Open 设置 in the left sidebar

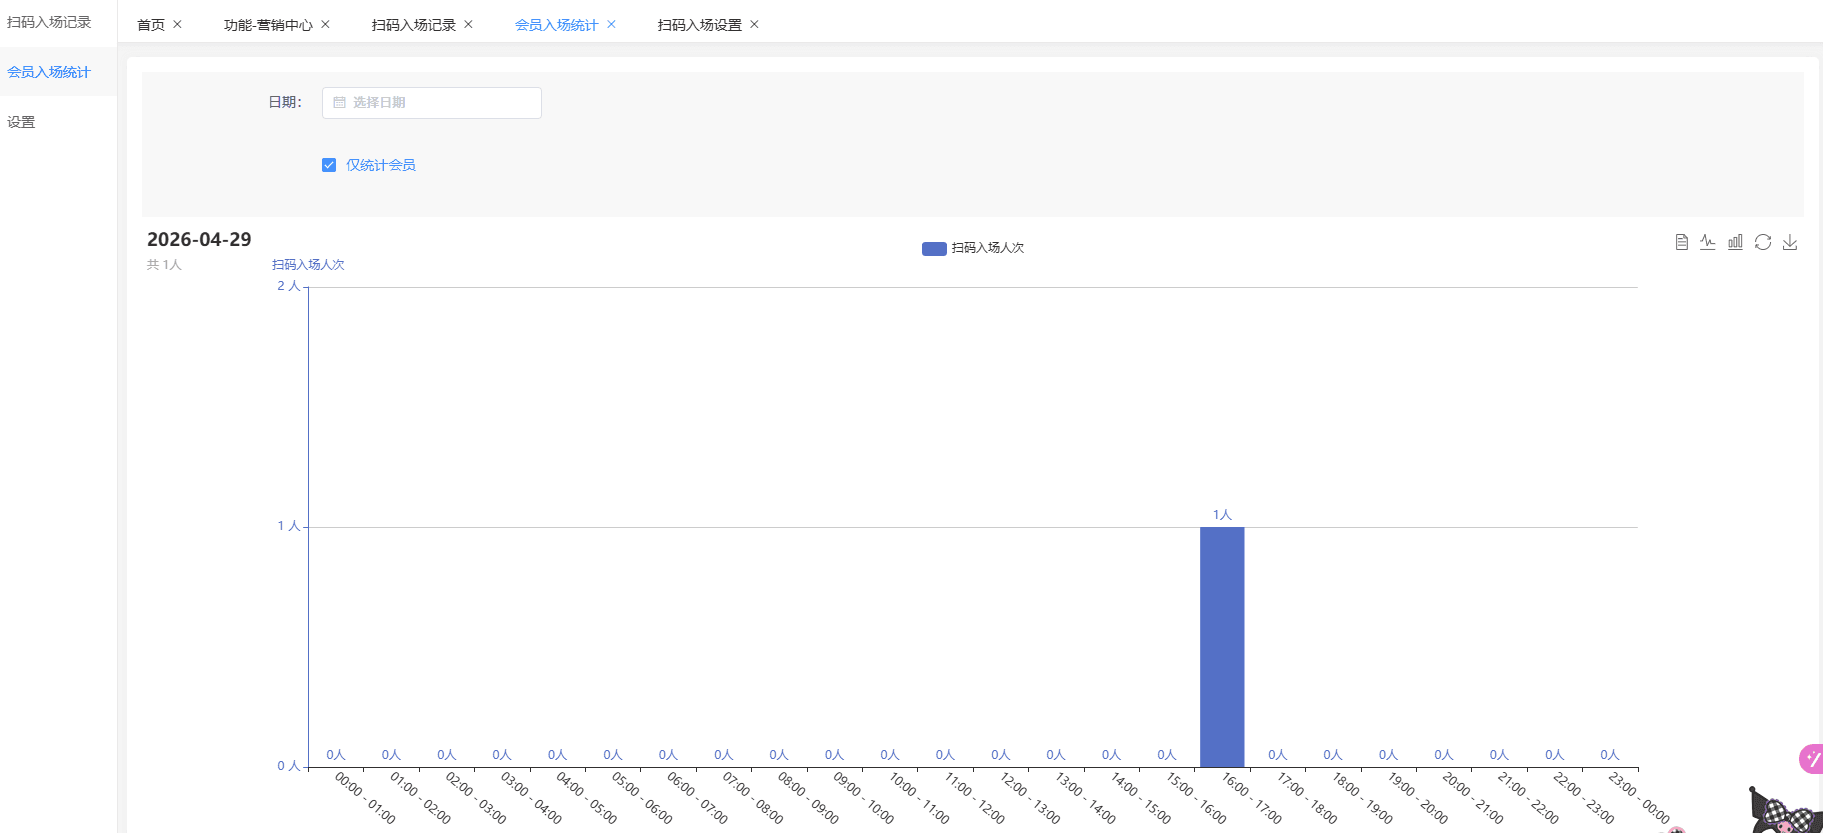(21, 122)
